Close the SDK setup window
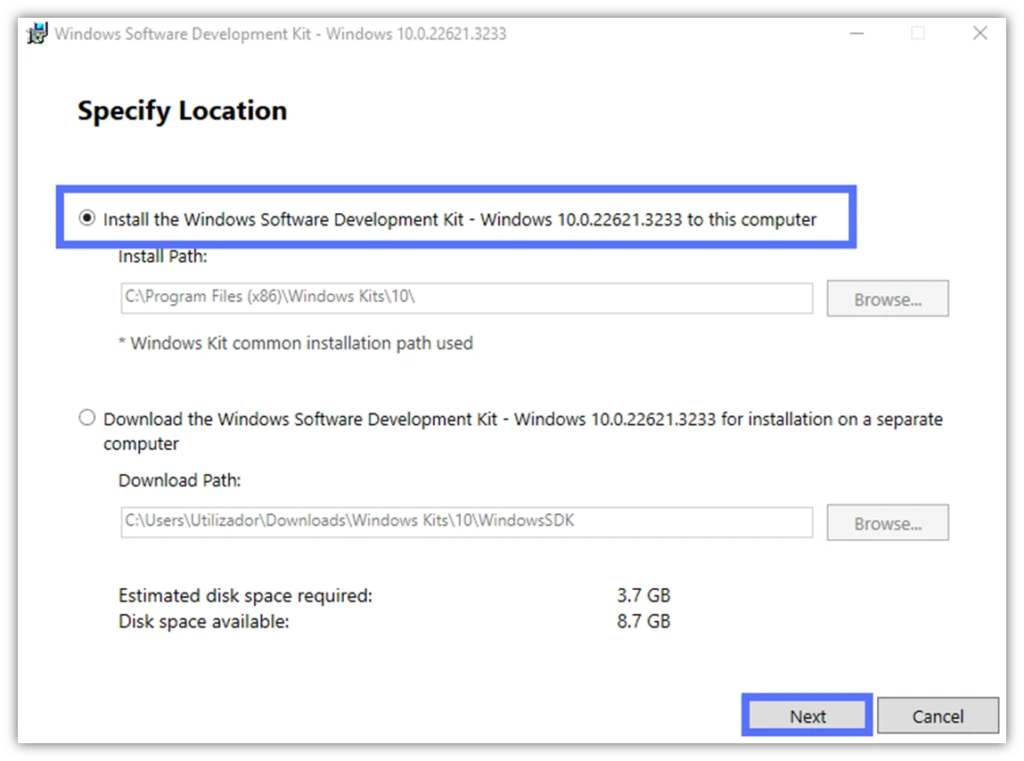The image size is (1024, 761). click(x=980, y=33)
